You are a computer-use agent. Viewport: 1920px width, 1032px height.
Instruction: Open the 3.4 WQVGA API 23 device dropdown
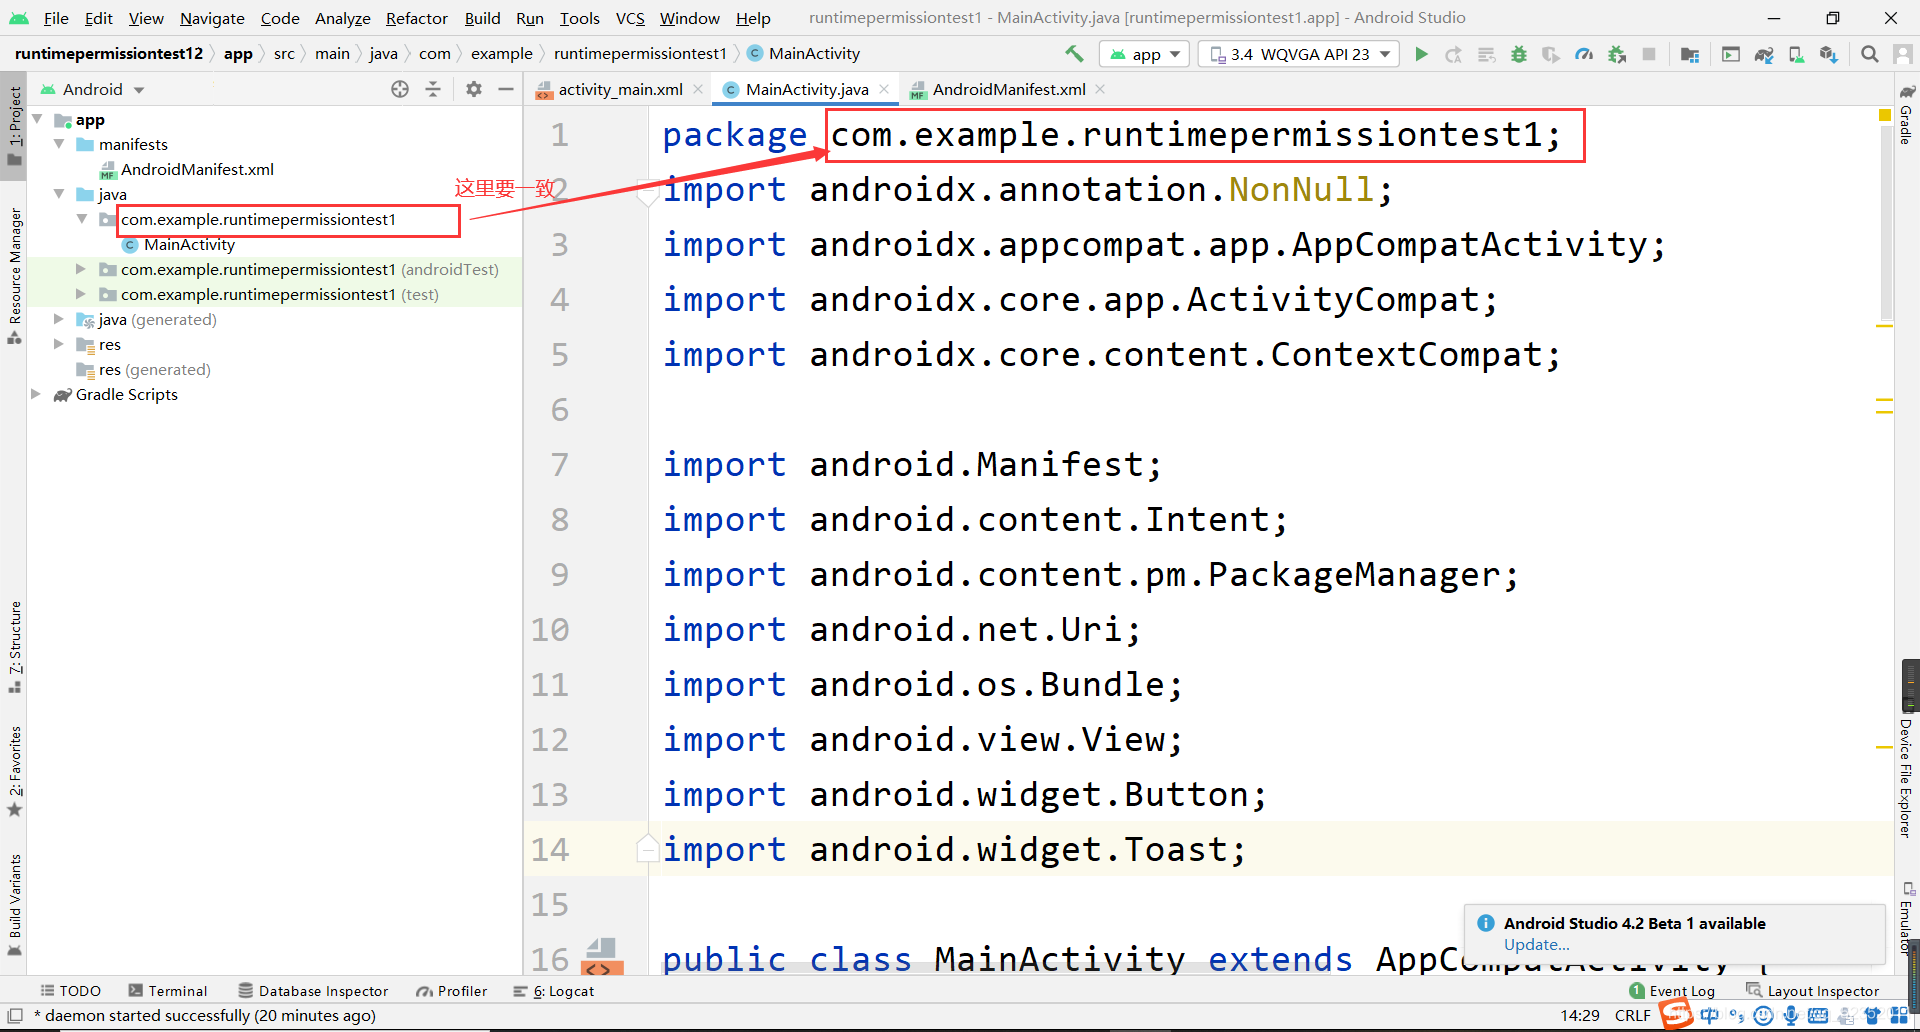[1299, 54]
